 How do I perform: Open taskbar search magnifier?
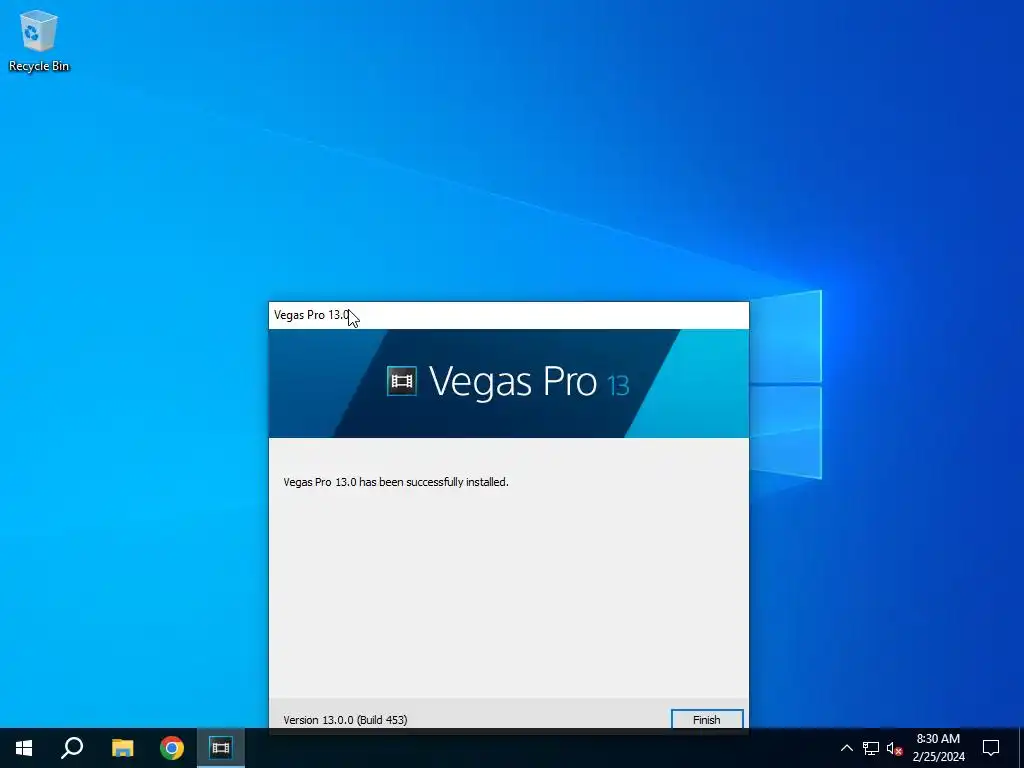click(72, 748)
